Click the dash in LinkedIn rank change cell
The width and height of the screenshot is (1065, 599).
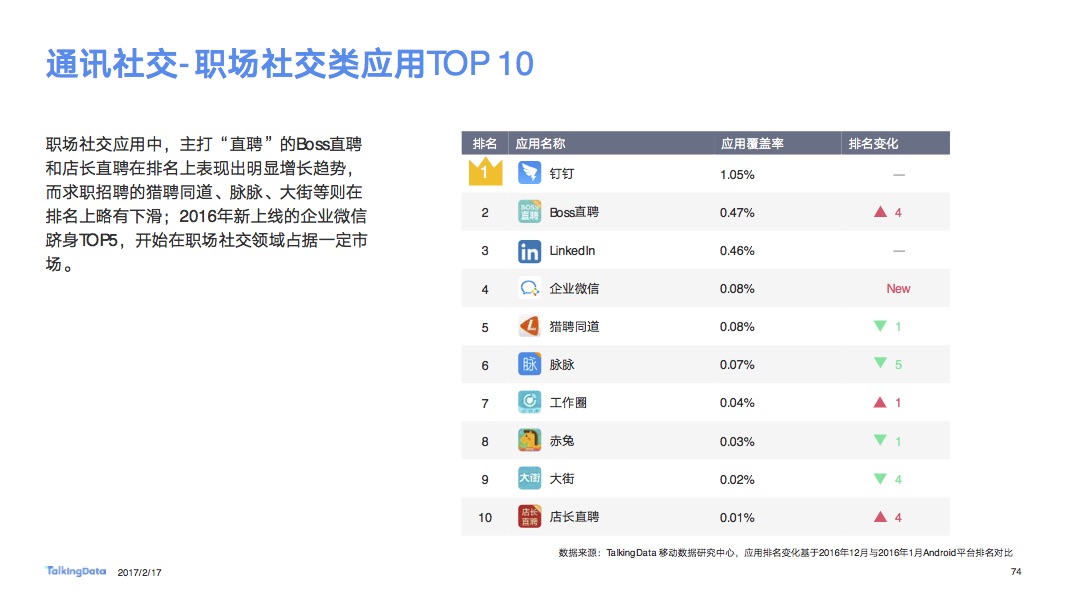[899, 251]
